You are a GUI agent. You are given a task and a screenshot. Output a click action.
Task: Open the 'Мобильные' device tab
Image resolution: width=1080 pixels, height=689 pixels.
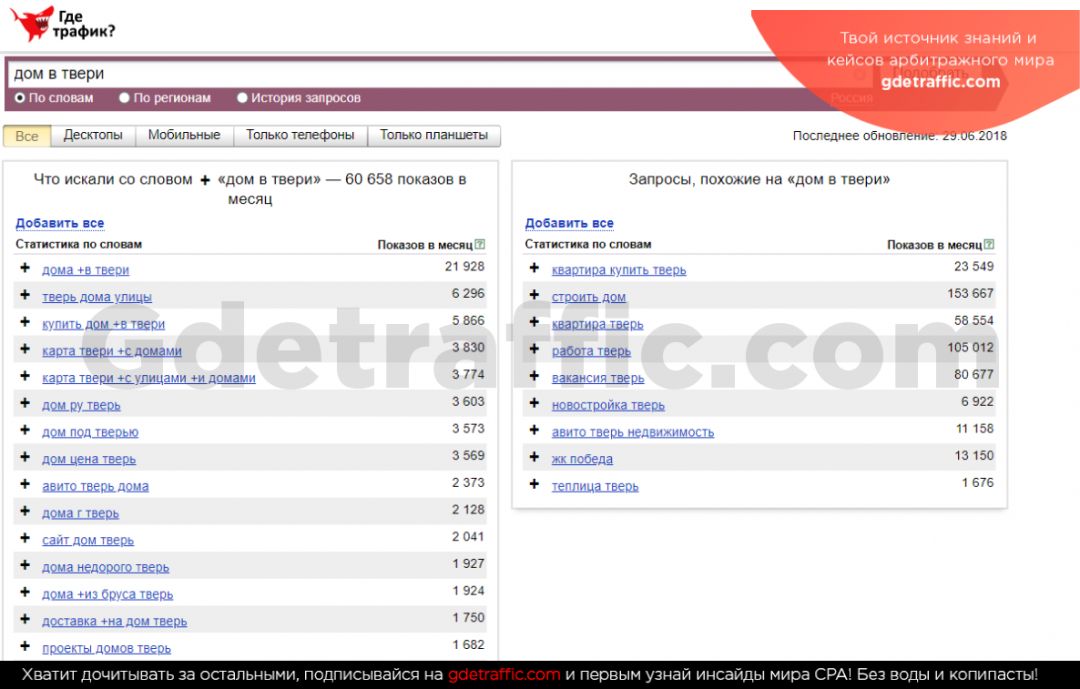tap(184, 135)
